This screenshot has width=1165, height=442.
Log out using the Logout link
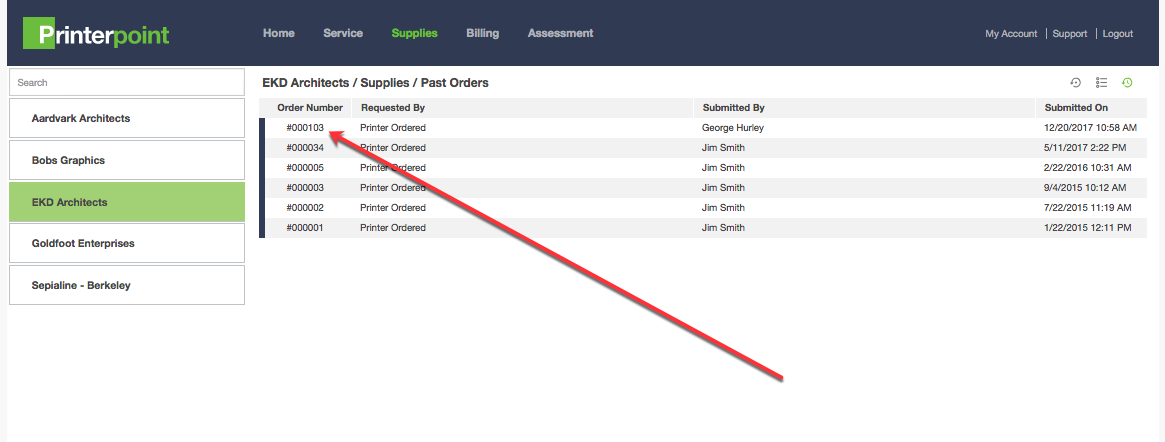coord(1117,34)
